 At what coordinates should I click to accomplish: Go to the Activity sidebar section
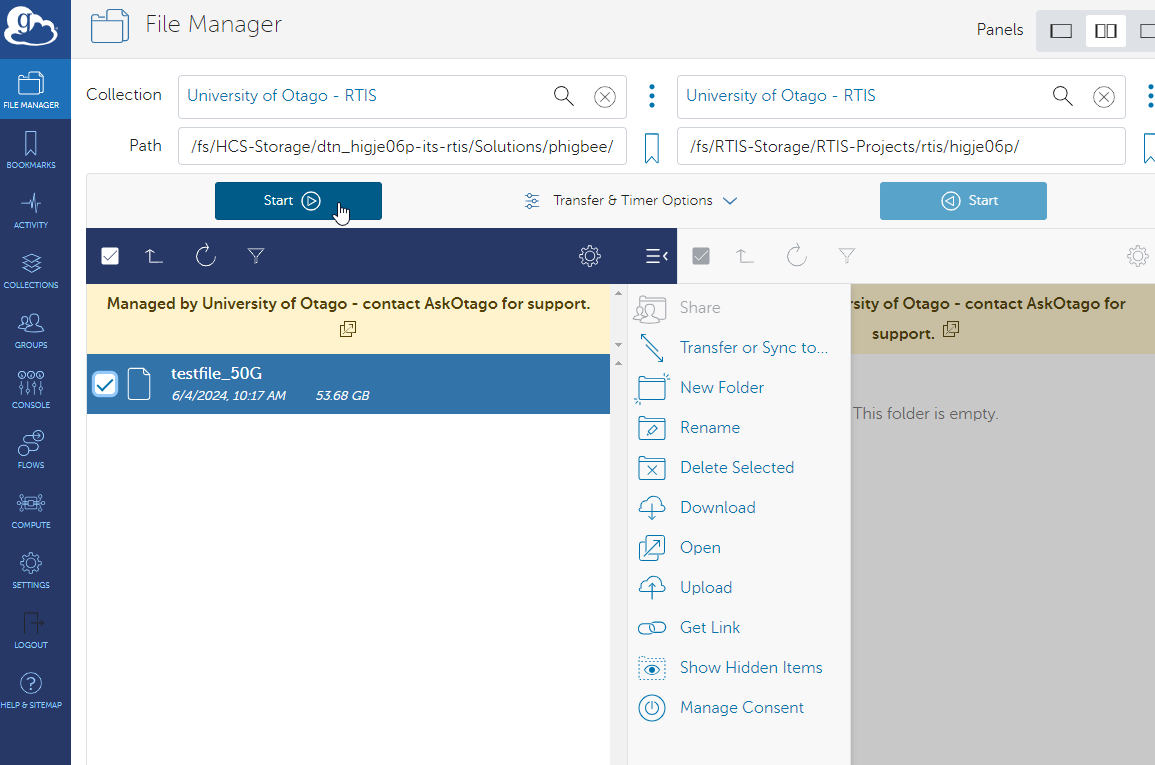pos(31,209)
